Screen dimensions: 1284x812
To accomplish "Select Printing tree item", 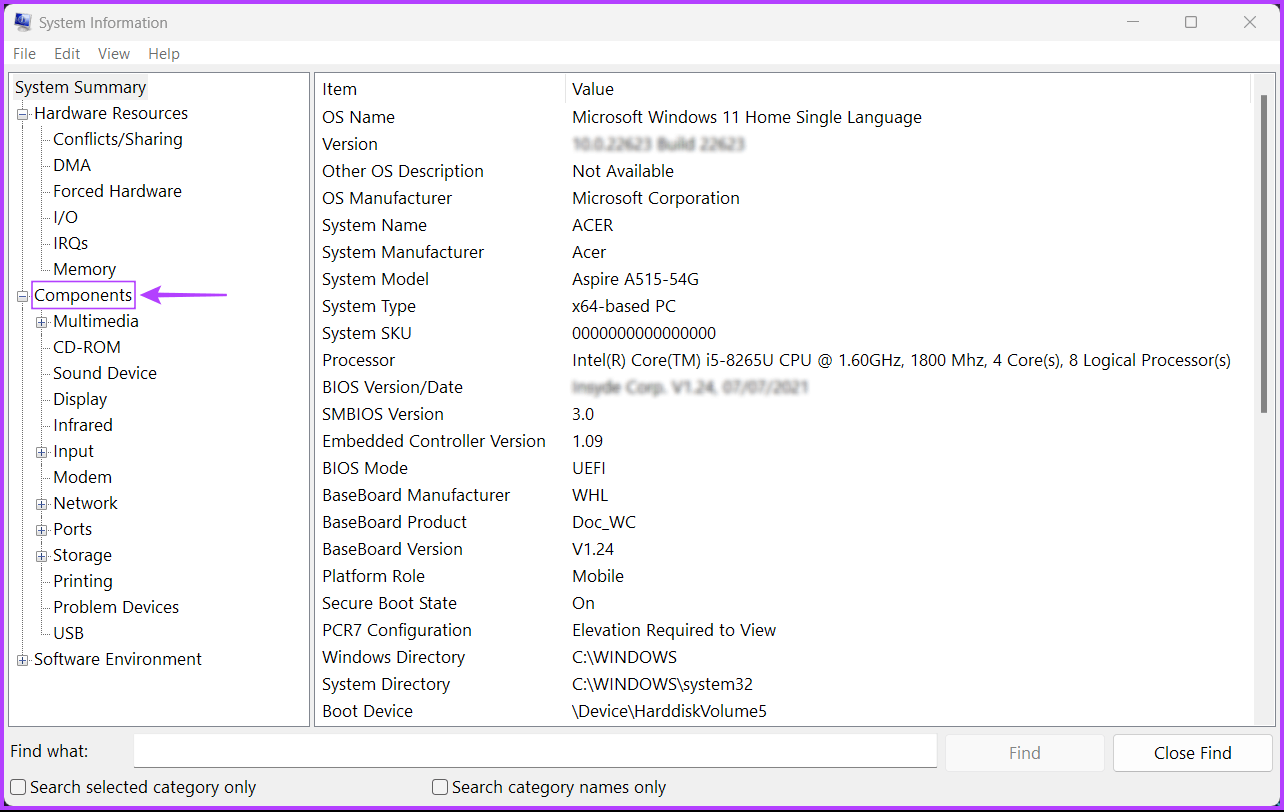I will point(83,581).
